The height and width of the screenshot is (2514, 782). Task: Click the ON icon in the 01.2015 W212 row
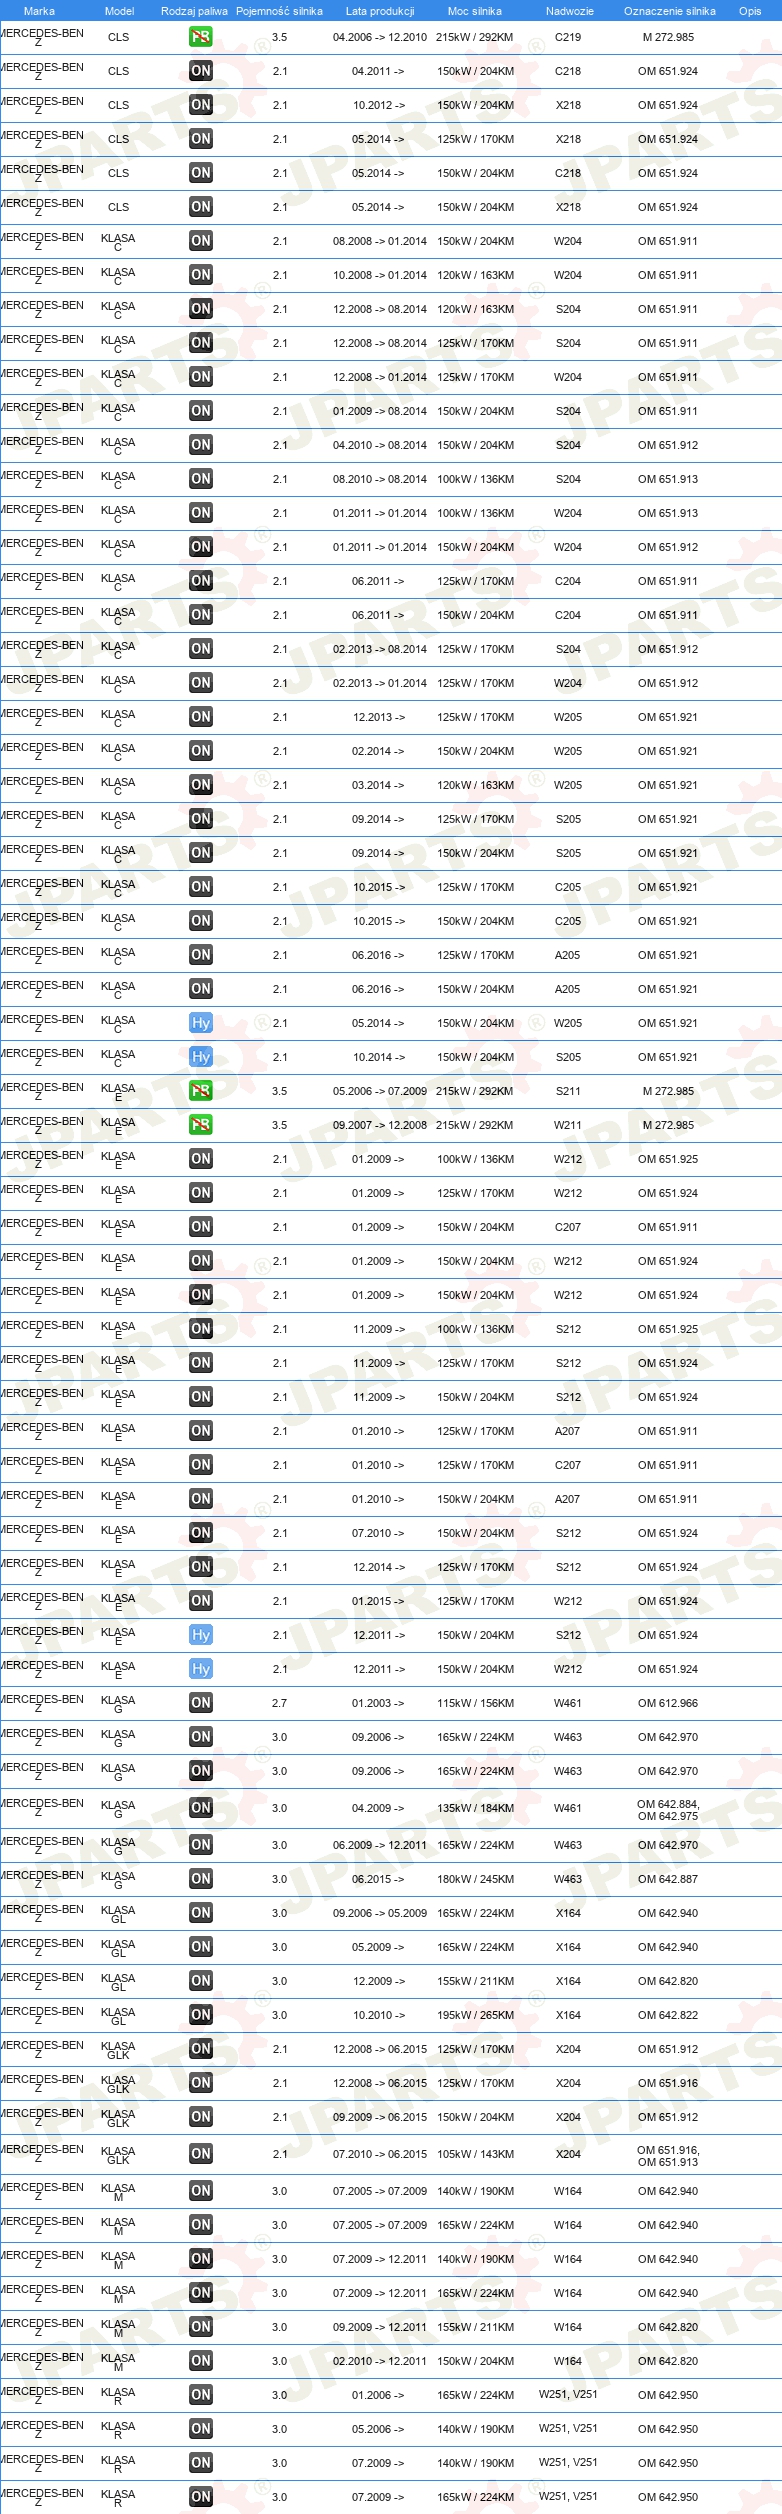pos(201,1601)
